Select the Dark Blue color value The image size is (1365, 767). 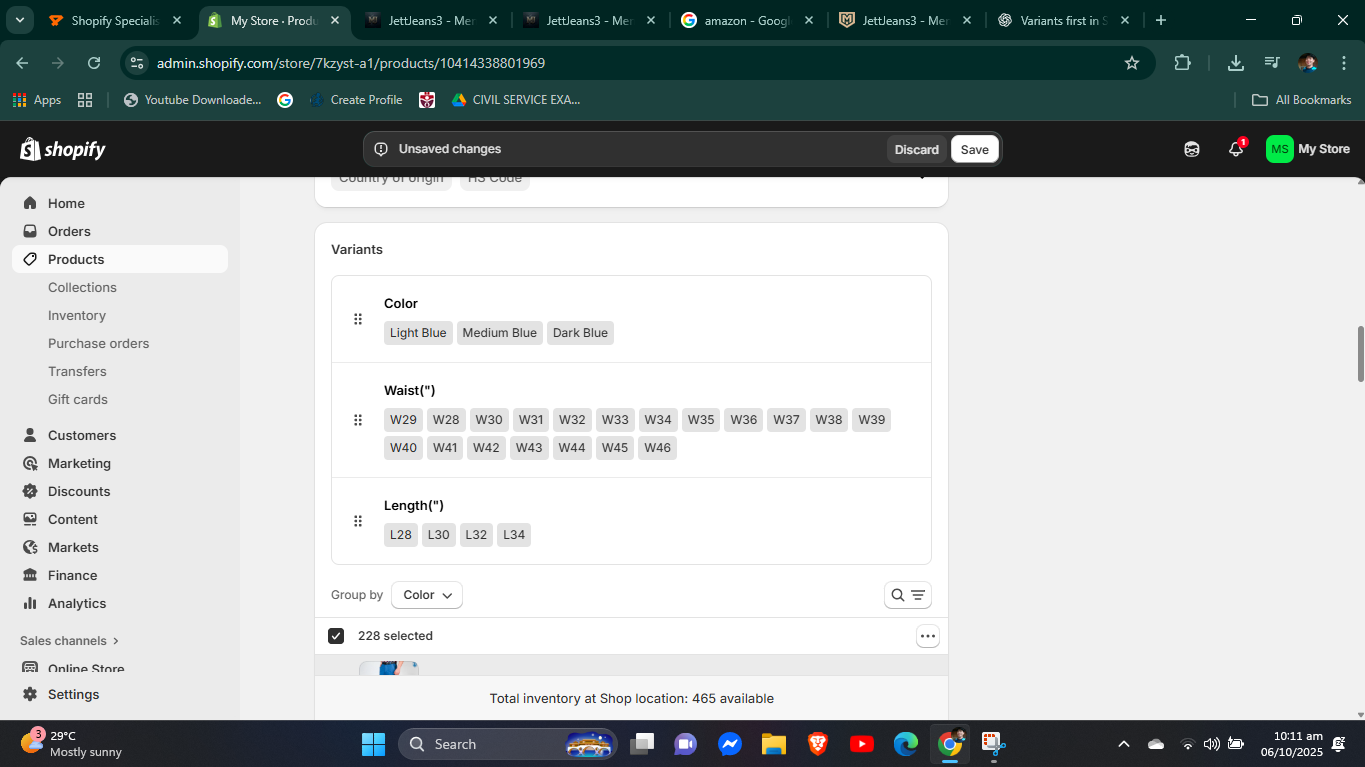click(x=580, y=333)
